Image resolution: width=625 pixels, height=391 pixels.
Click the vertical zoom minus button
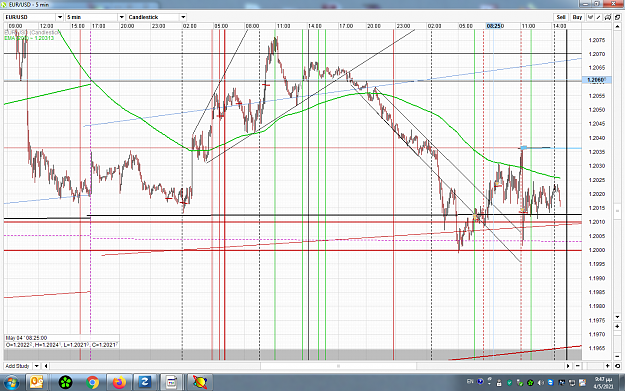click(x=617, y=356)
